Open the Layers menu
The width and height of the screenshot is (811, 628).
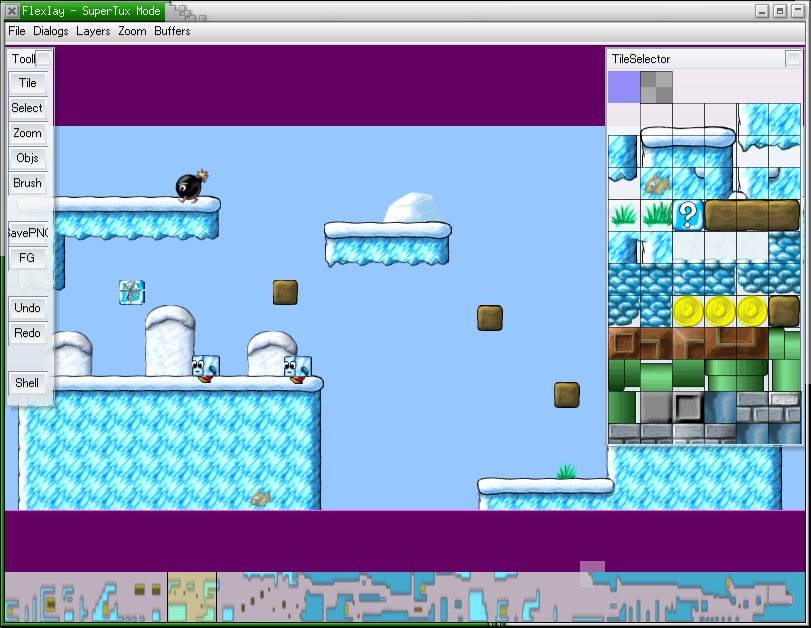93,31
